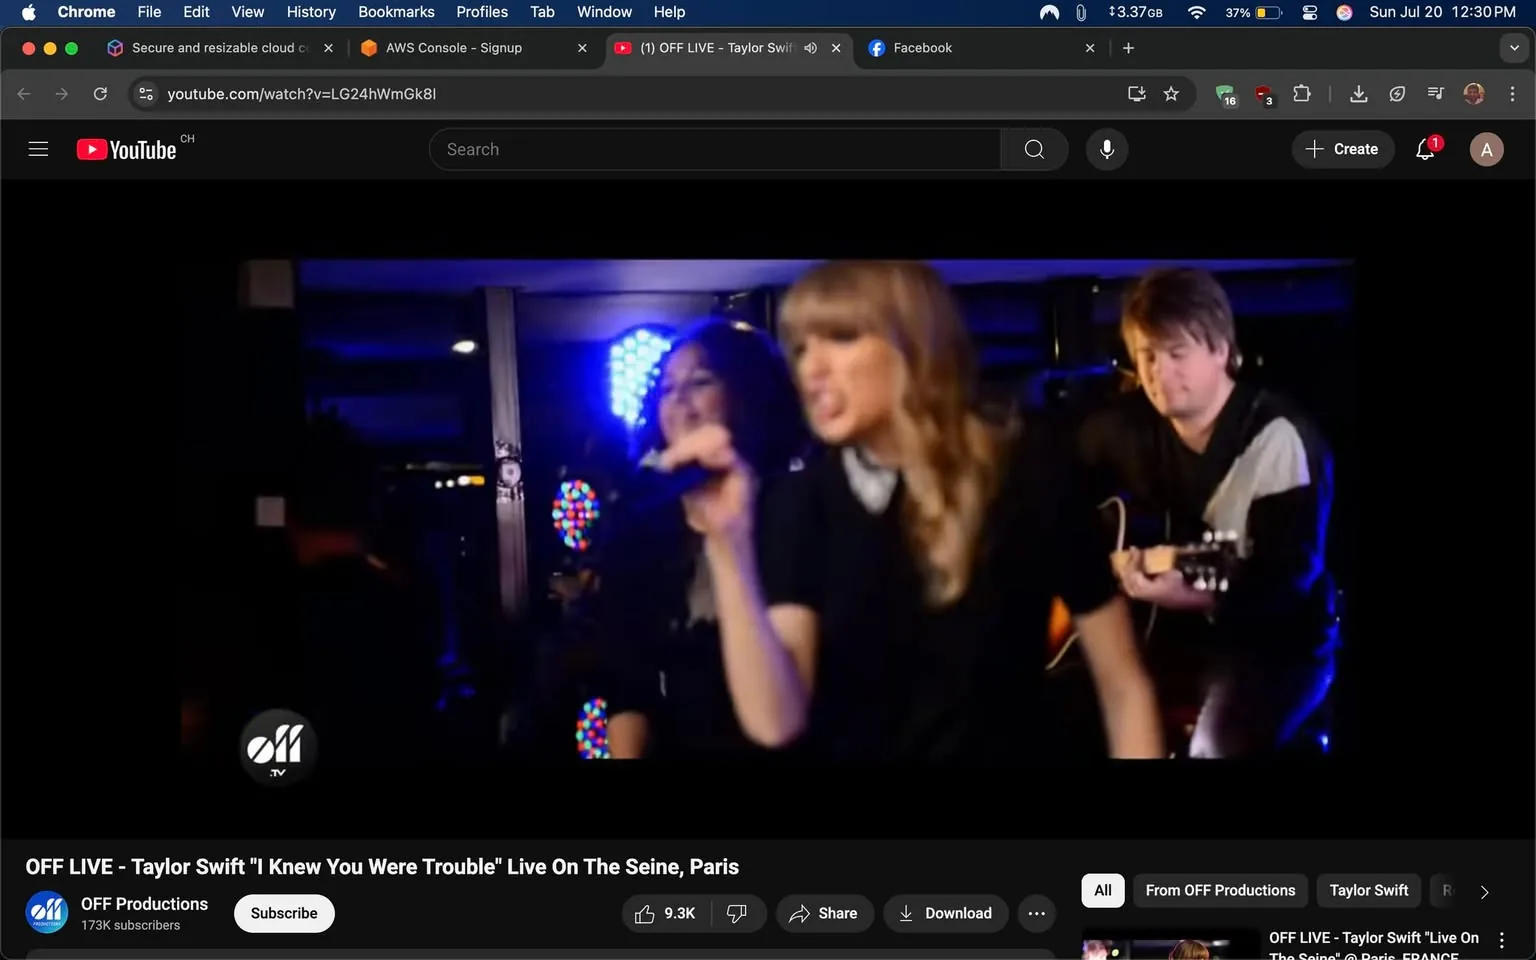Click the Share button below the video

pos(824,913)
